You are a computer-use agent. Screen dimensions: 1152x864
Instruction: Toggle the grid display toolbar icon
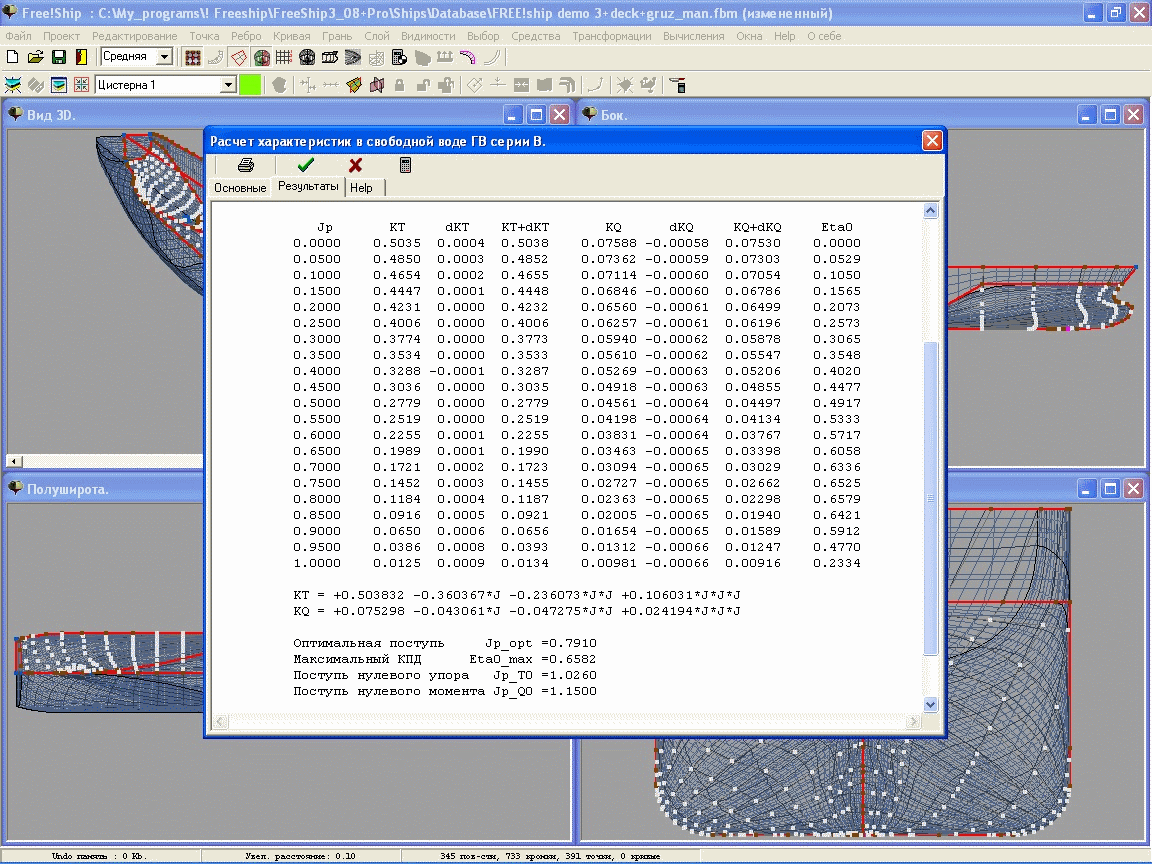[284, 57]
